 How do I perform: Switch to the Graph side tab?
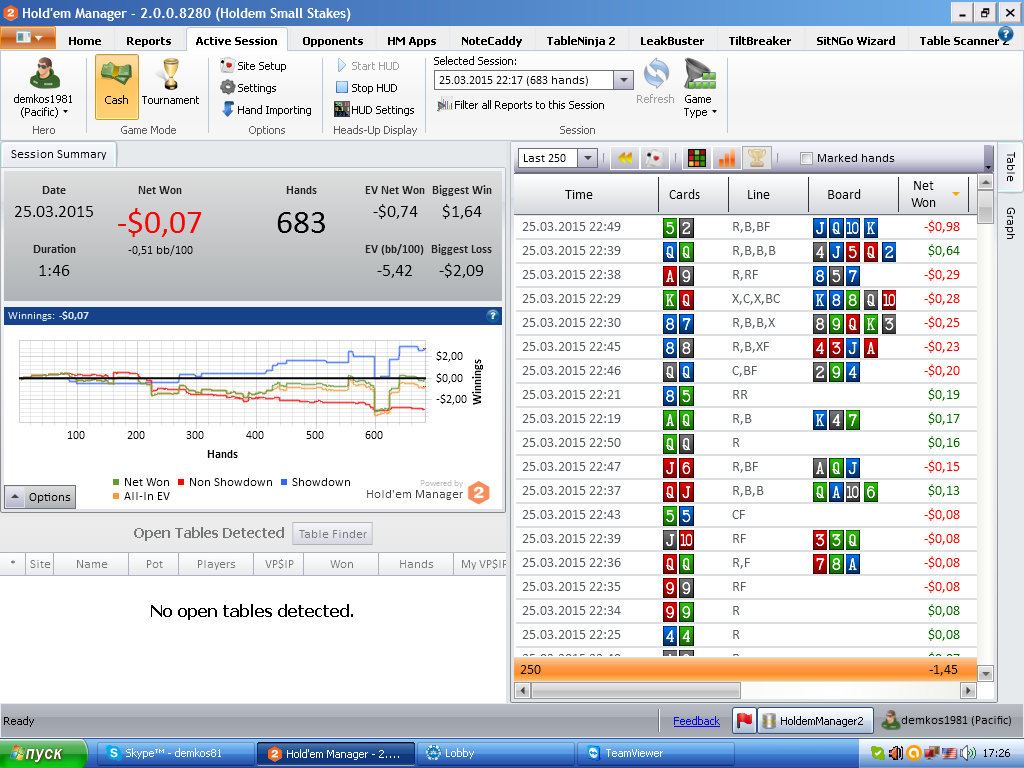coord(1010,223)
